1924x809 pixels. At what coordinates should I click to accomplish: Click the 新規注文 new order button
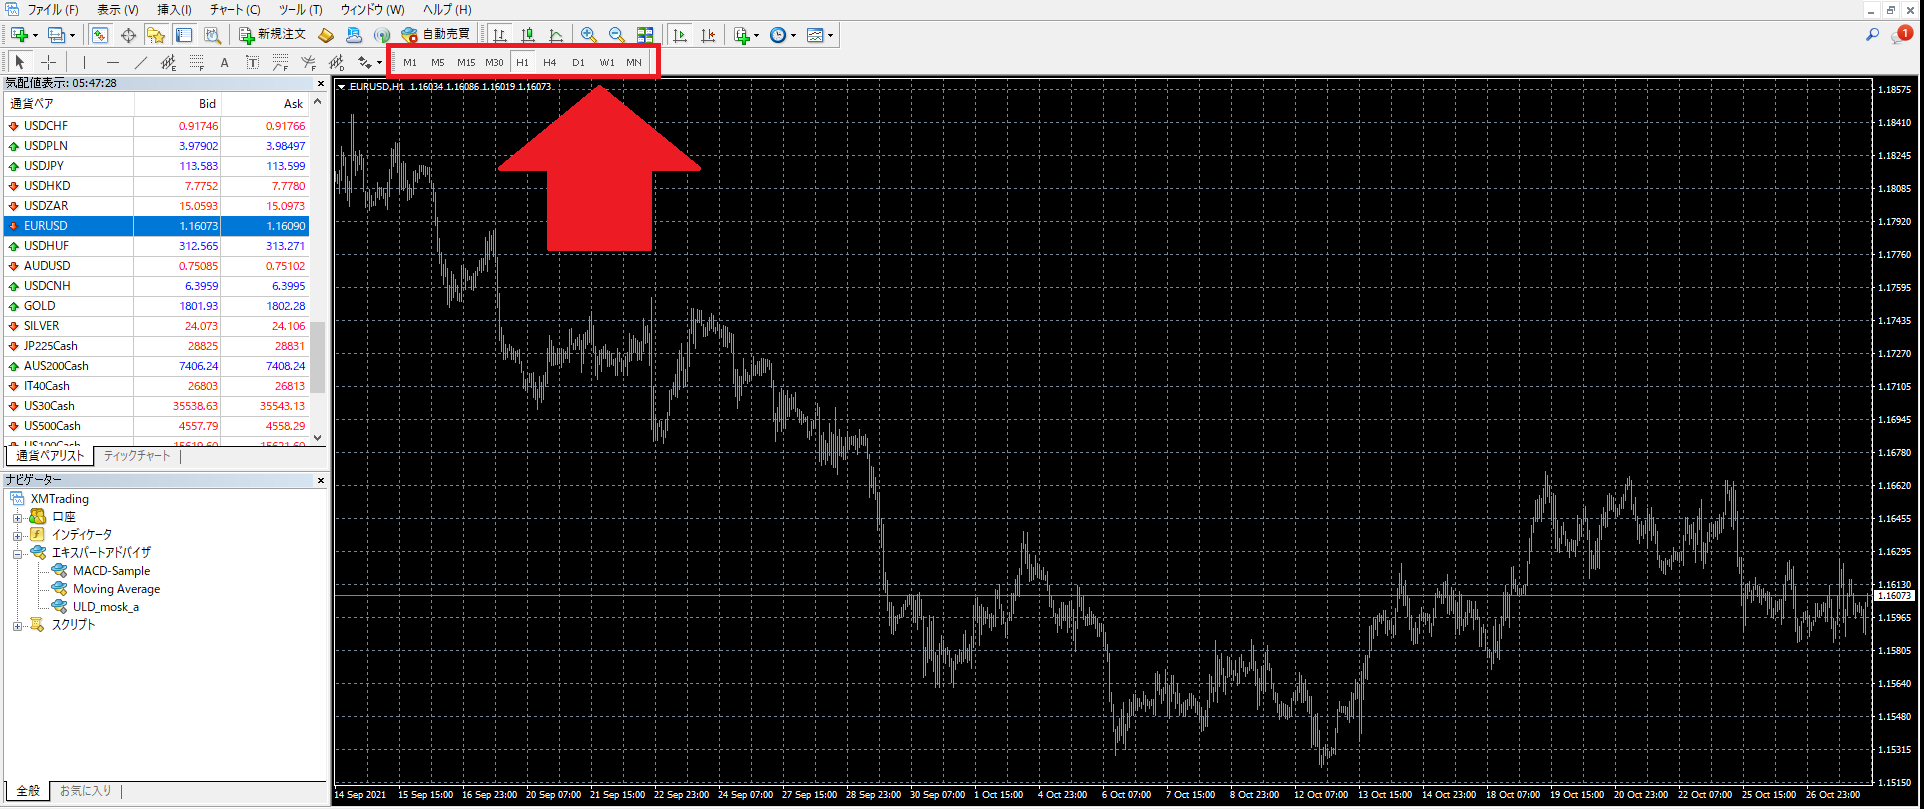pos(273,35)
